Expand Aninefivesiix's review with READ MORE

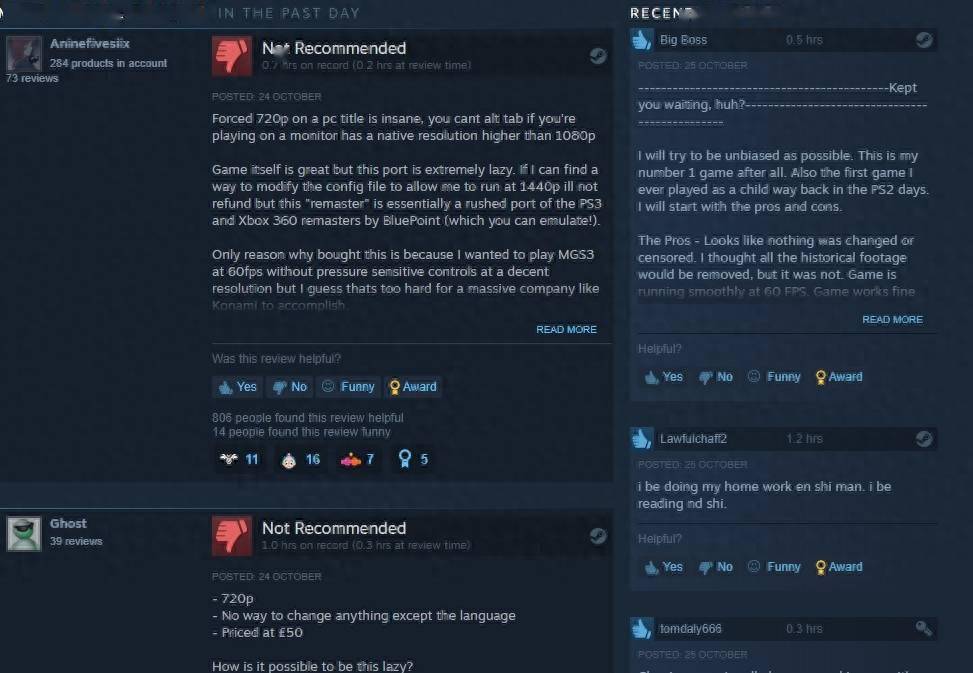[566, 329]
